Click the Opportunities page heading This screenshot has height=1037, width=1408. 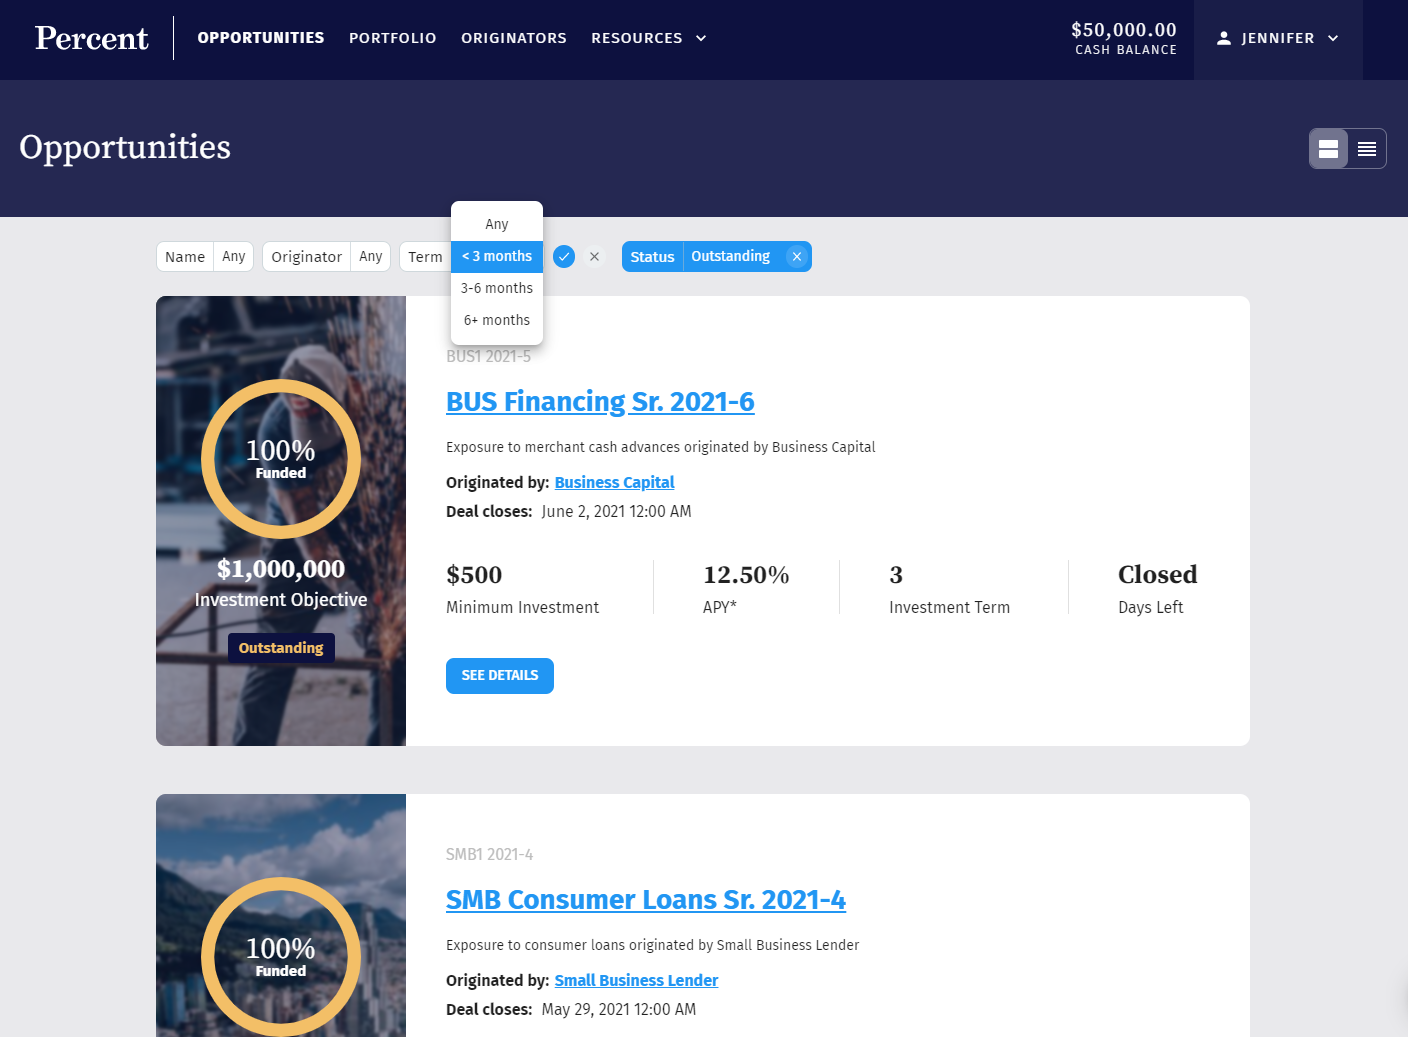(x=125, y=147)
